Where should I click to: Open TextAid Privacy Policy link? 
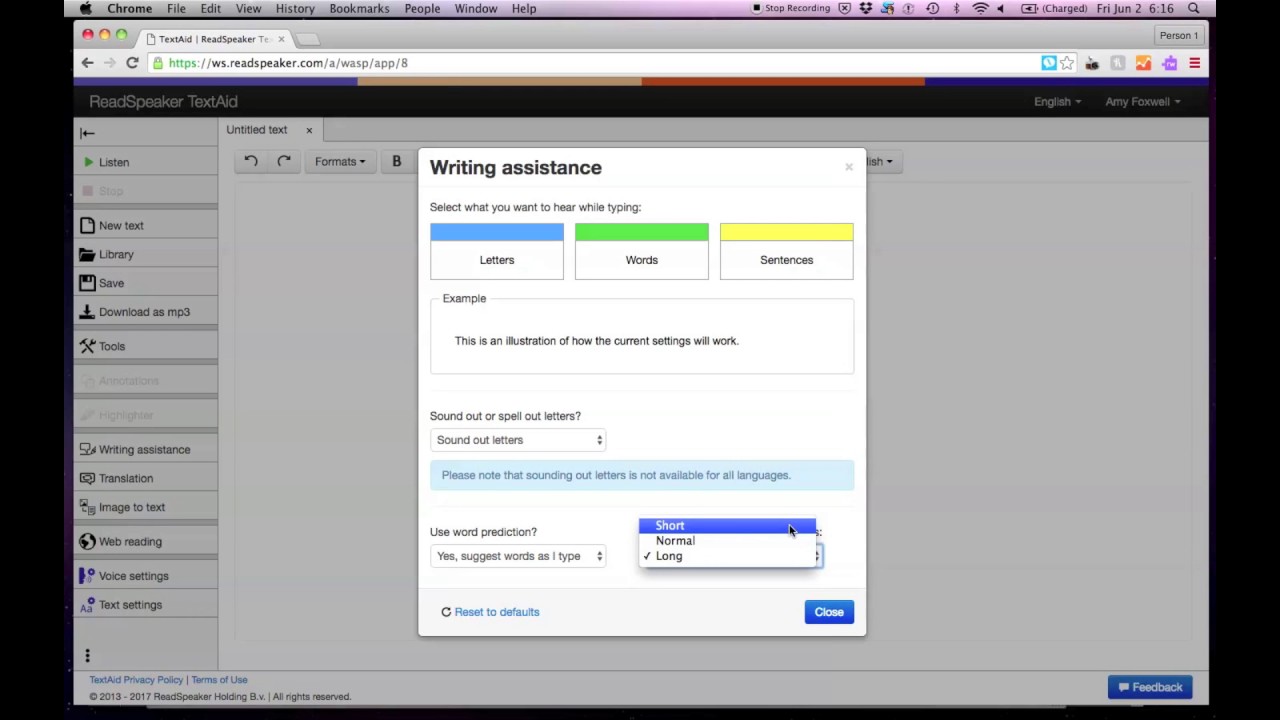tap(136, 680)
